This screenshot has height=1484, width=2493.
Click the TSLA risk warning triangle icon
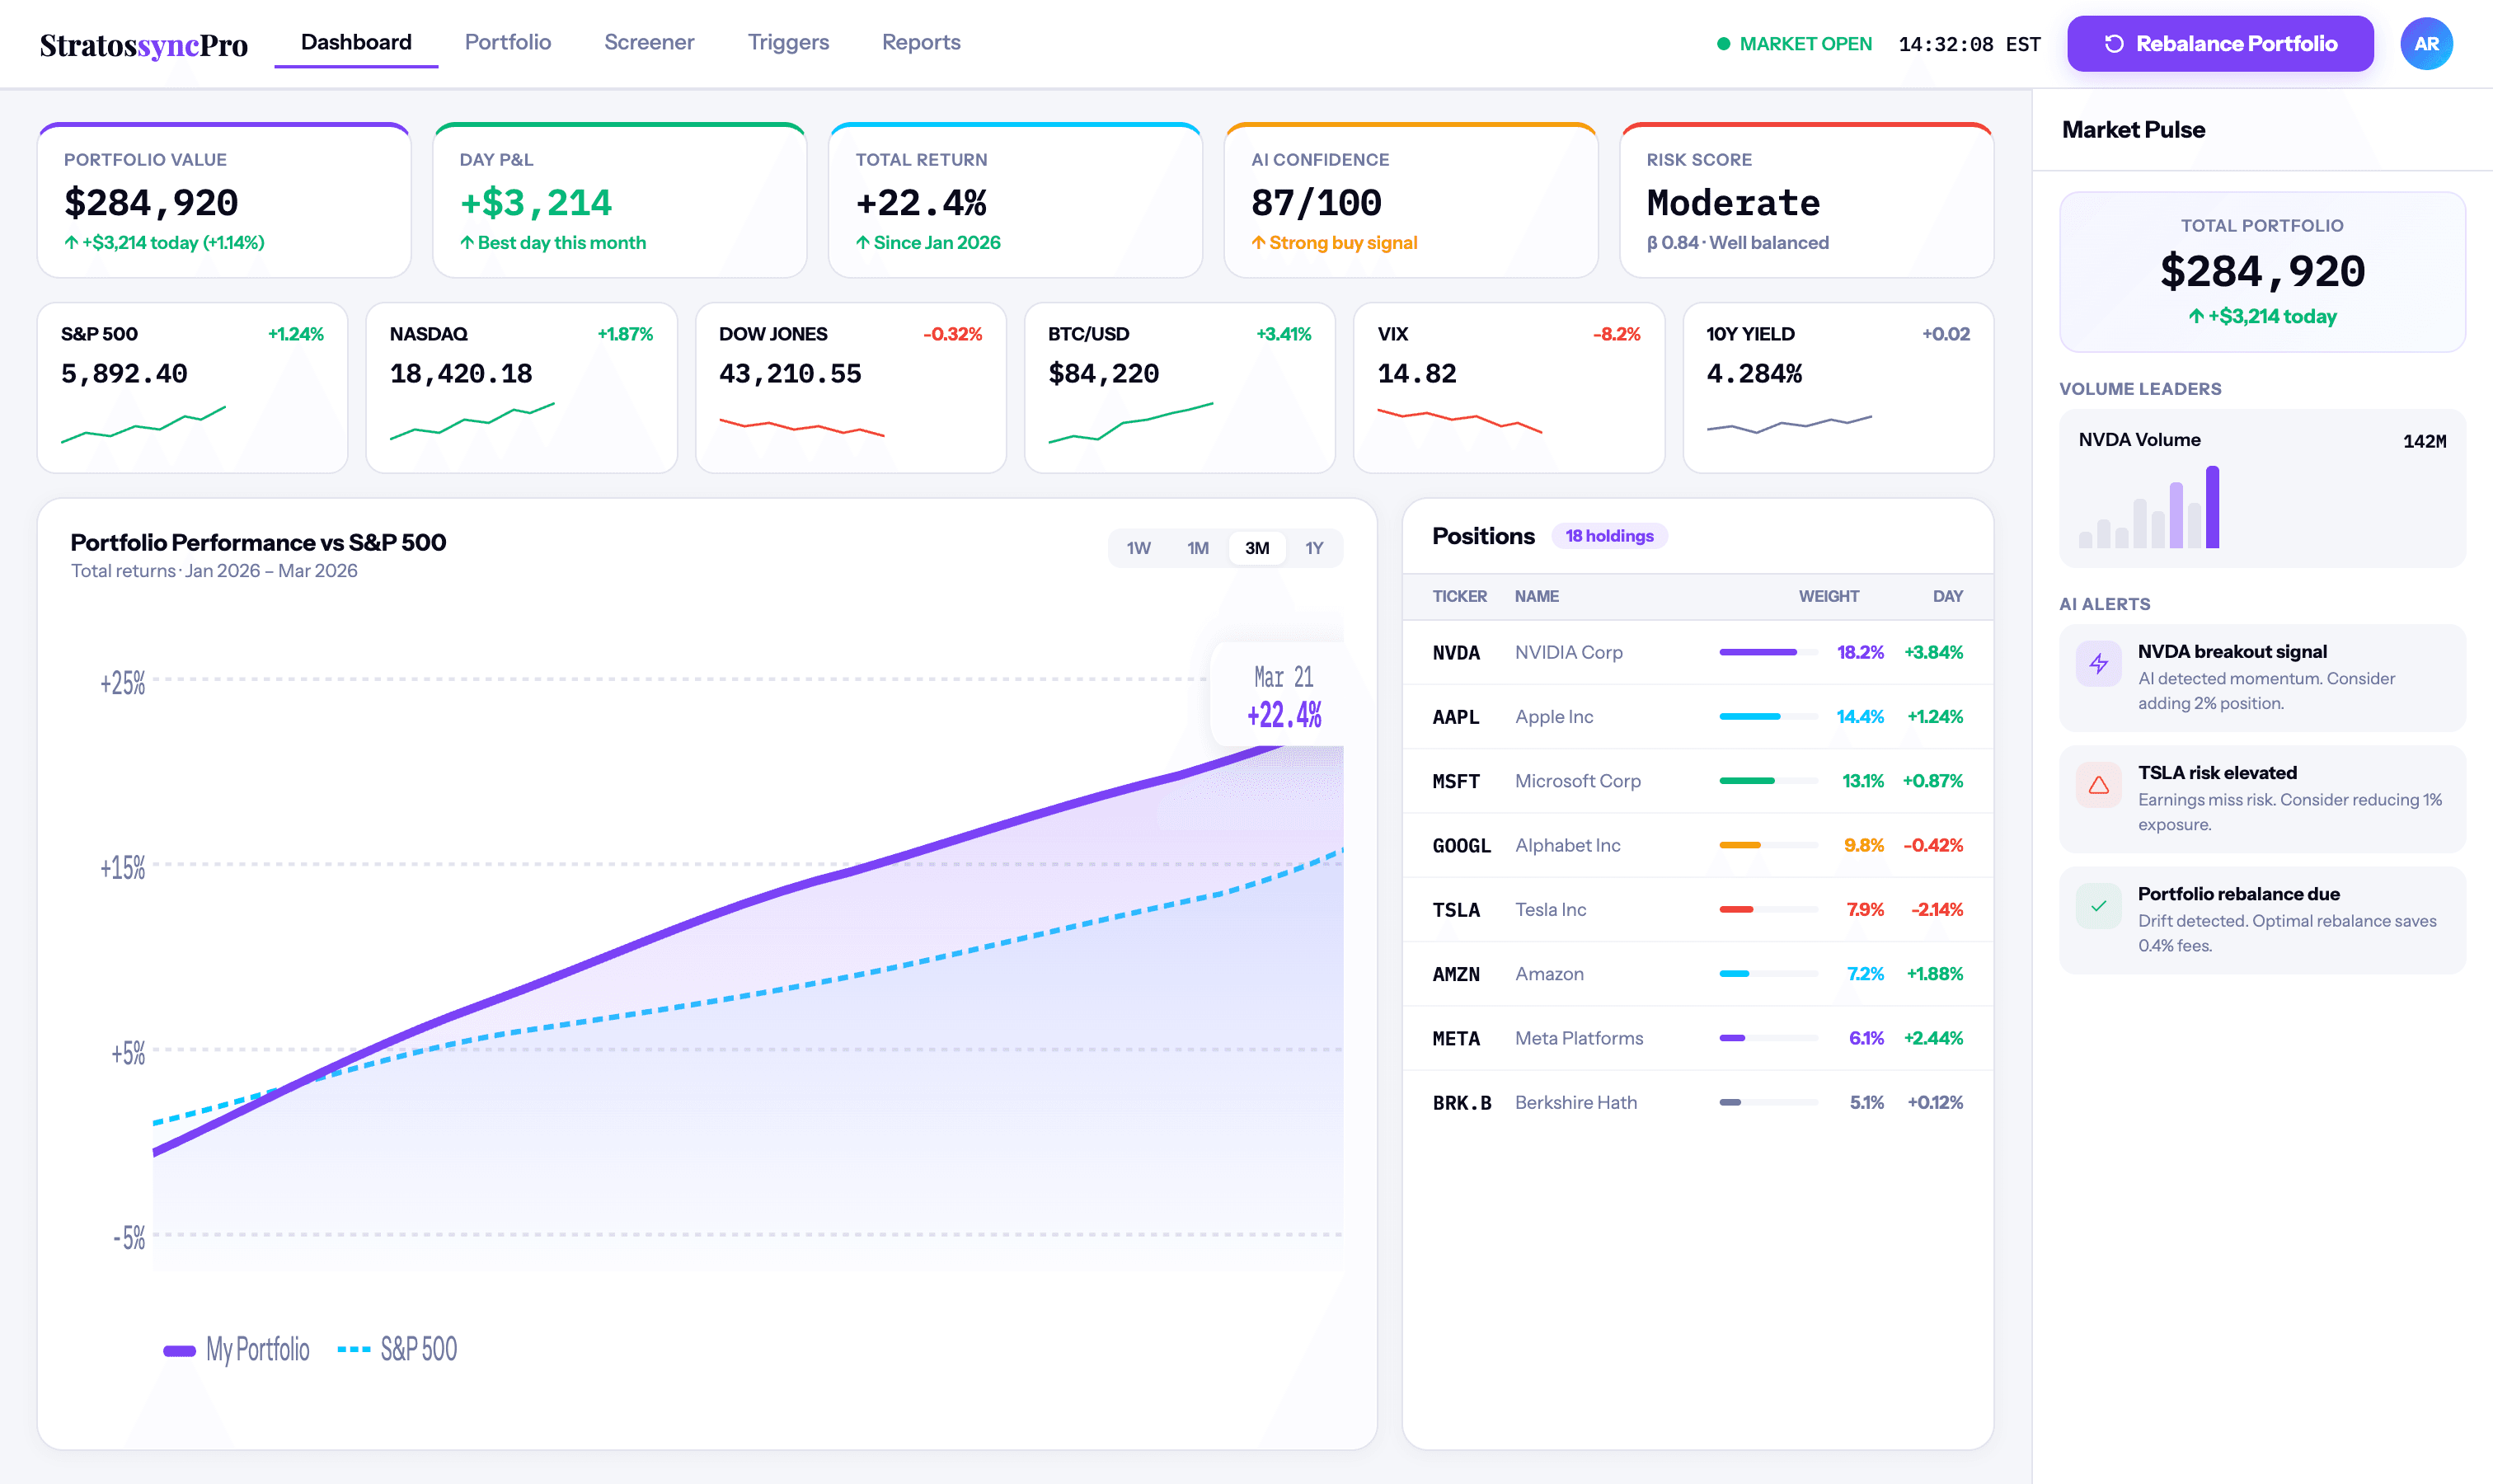click(x=2098, y=785)
